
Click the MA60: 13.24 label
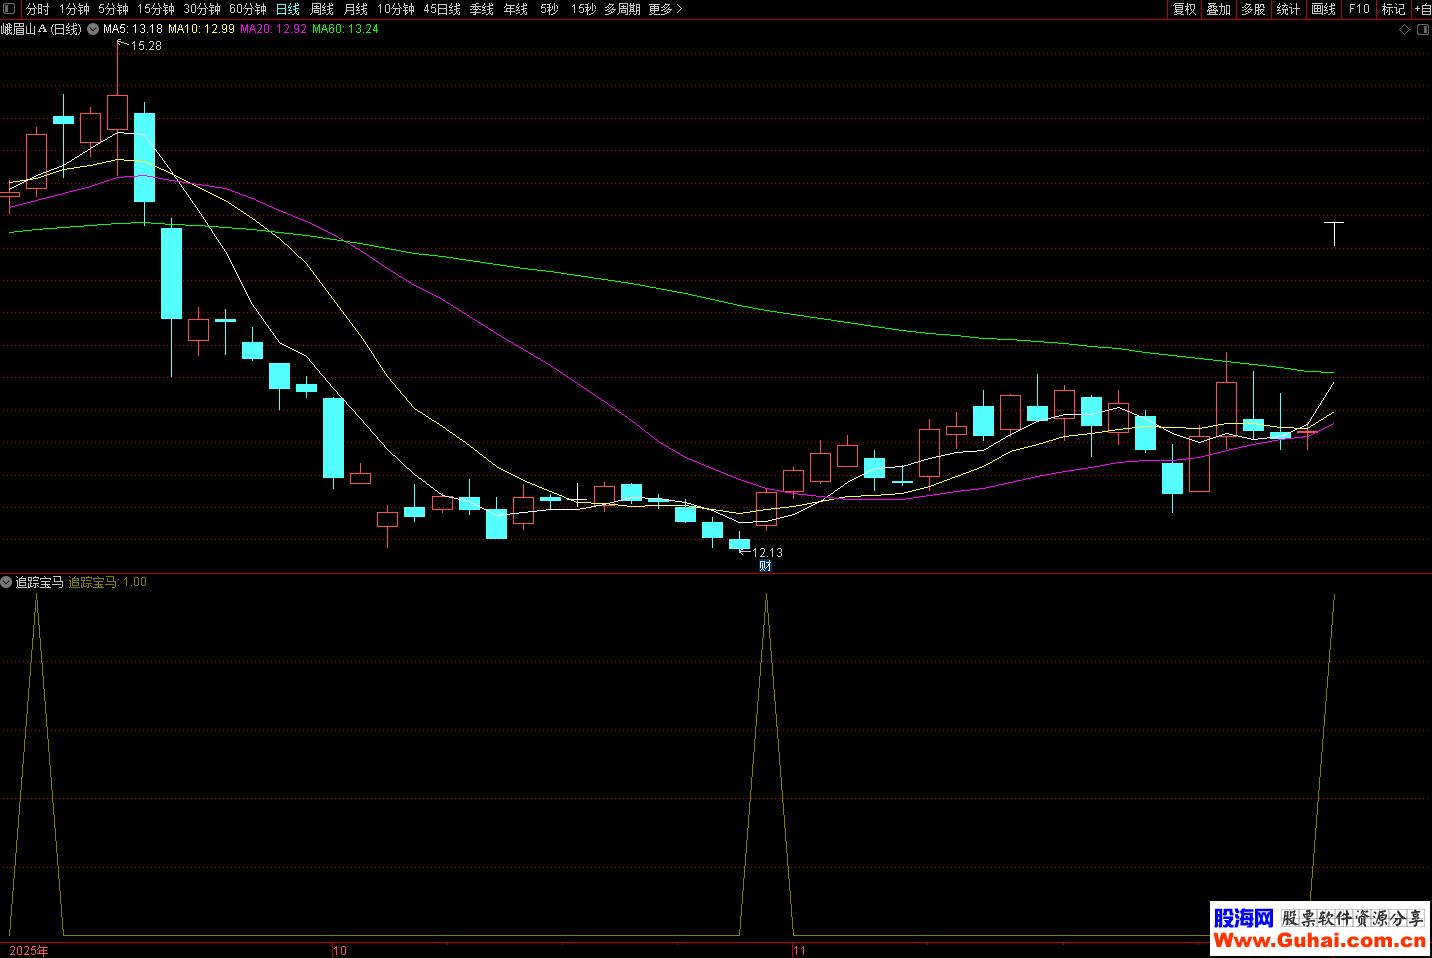pyautogui.click(x=345, y=29)
